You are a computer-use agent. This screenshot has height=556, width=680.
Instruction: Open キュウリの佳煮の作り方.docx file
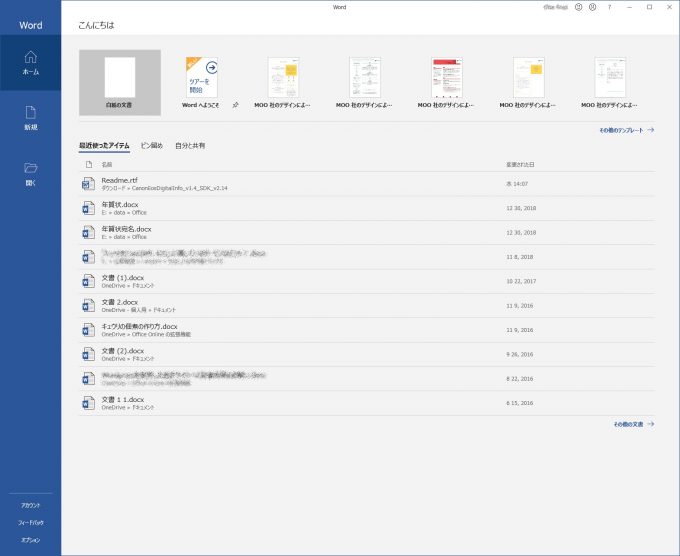click(367, 330)
